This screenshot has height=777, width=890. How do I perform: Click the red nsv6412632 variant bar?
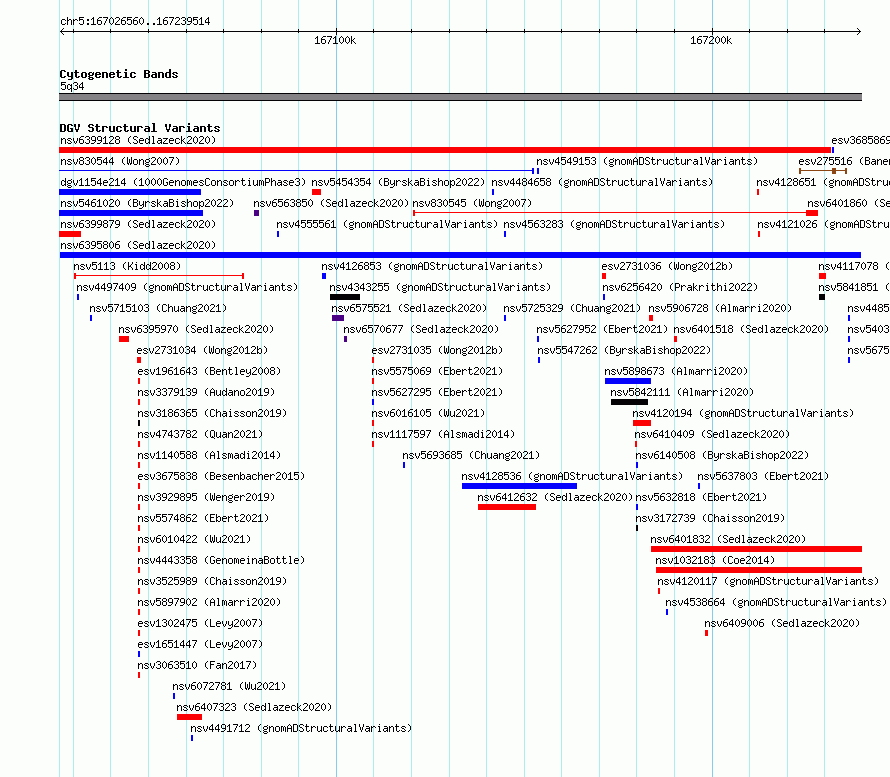(507, 507)
